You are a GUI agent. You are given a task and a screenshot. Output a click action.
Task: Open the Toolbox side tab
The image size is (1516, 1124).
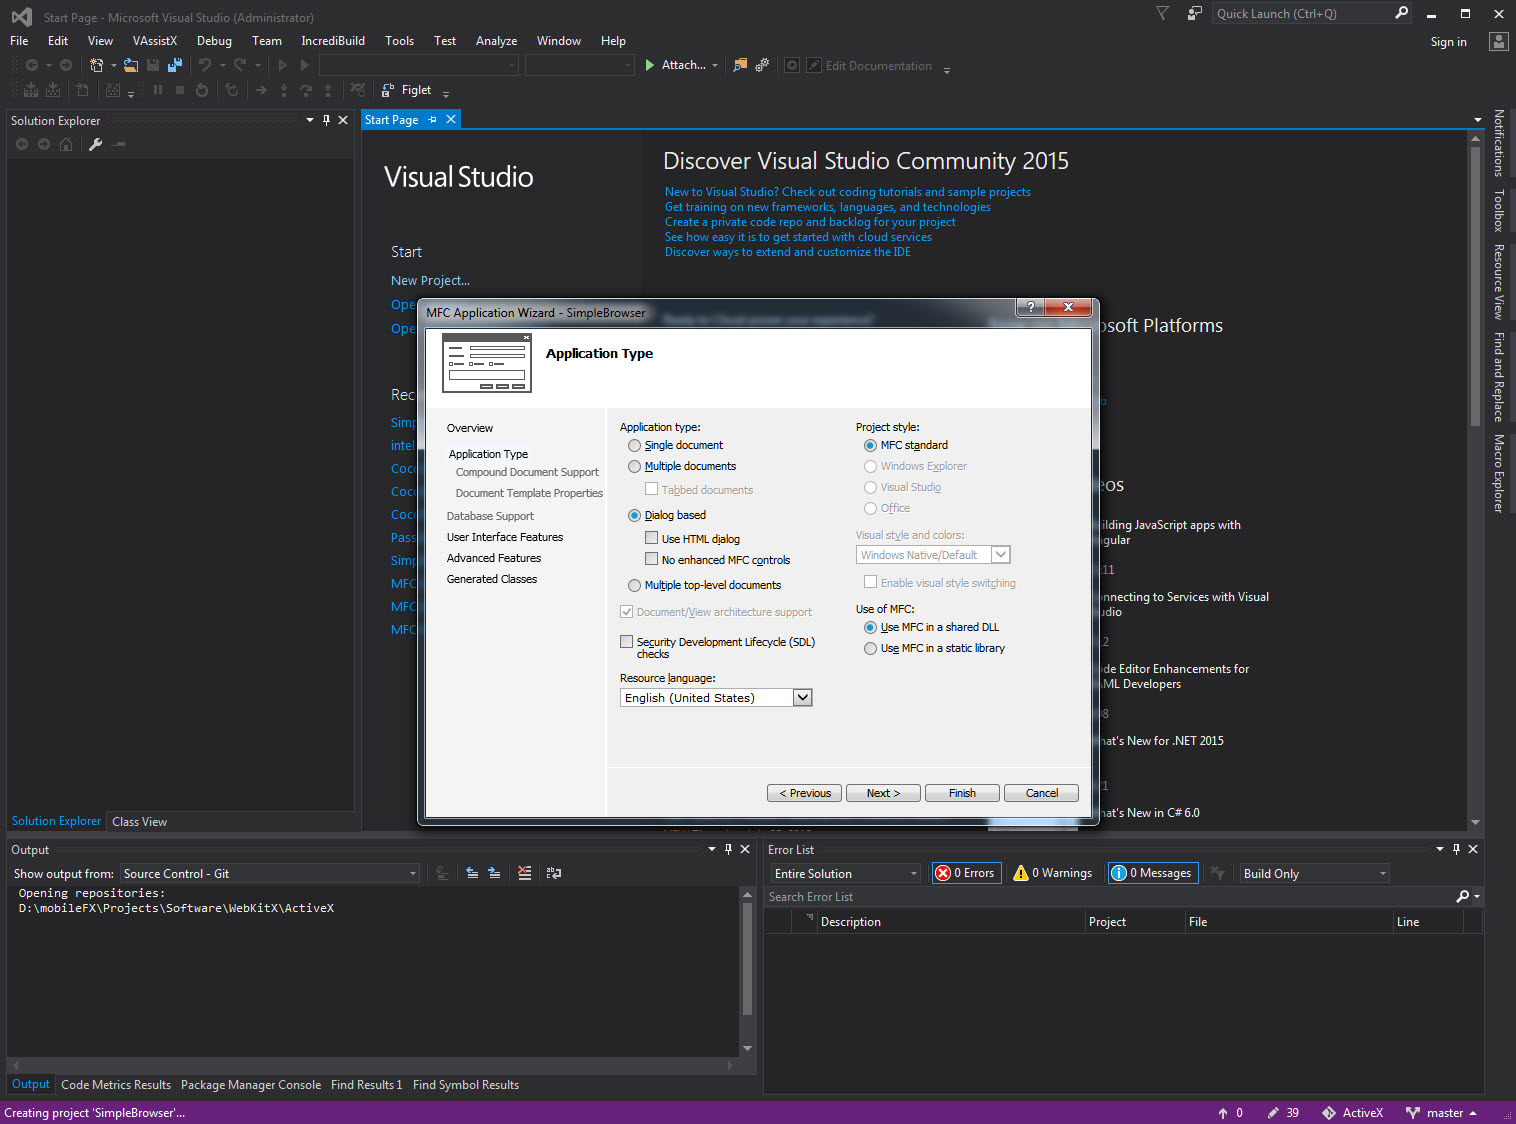(1498, 210)
